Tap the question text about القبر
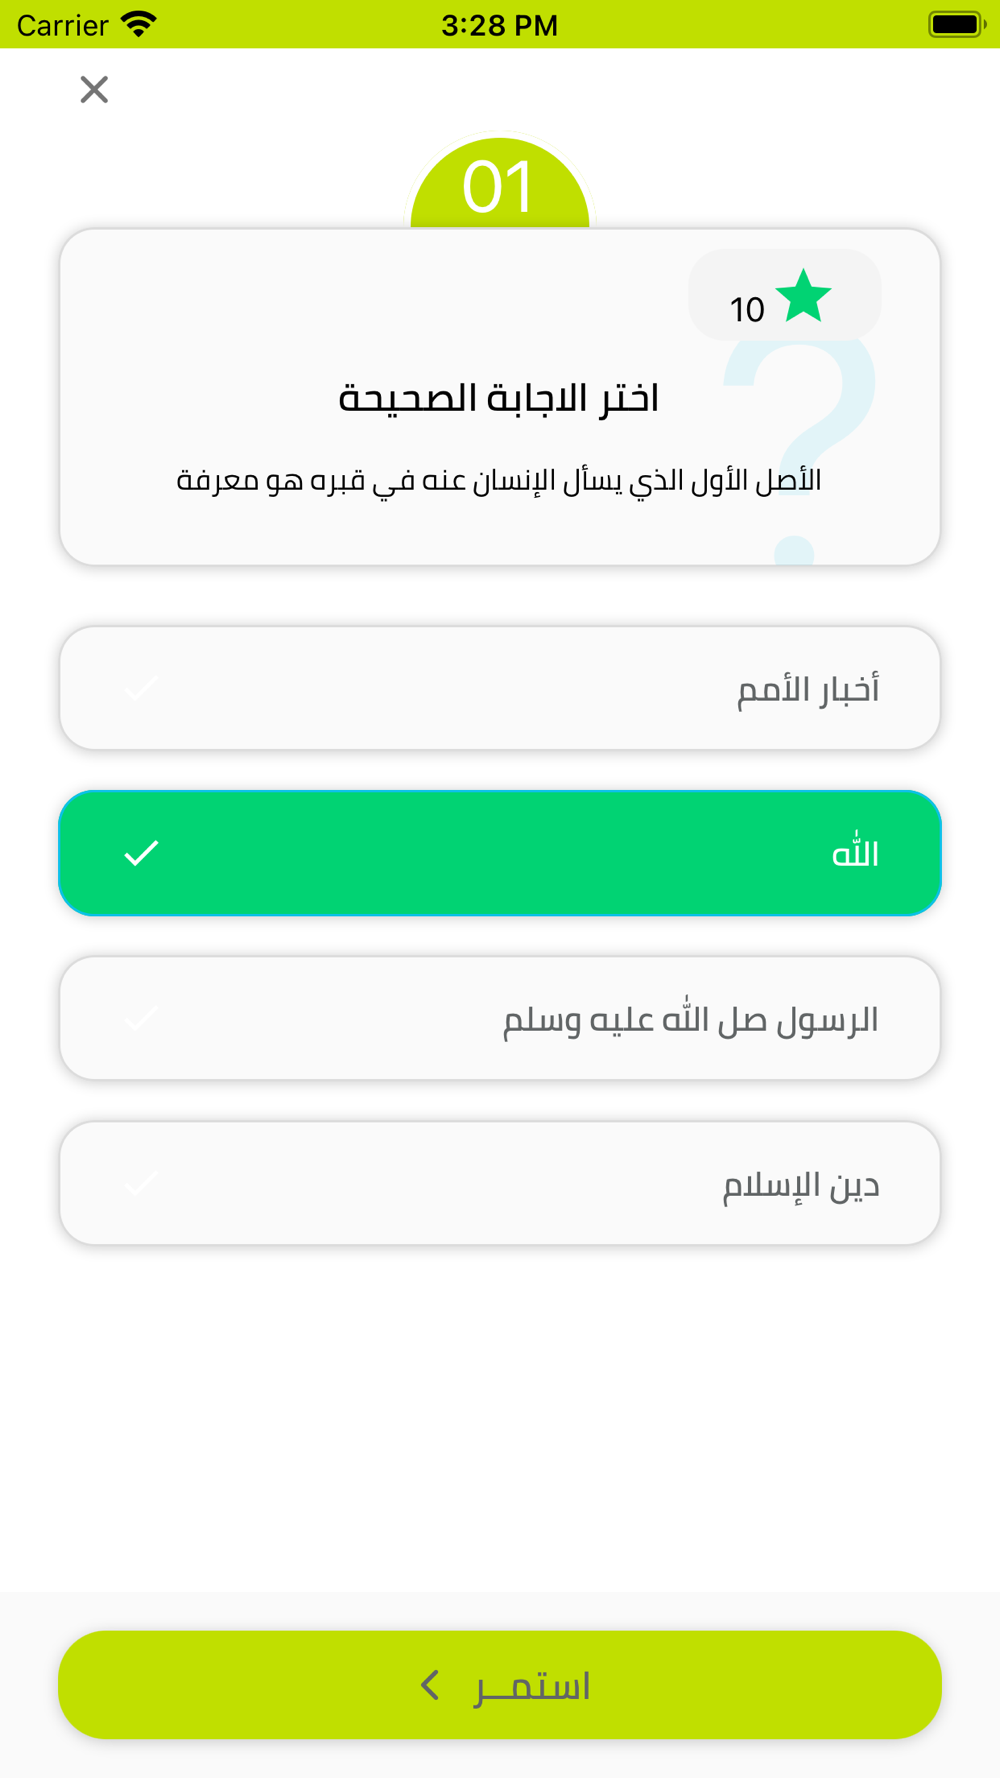Viewport: 1000px width, 1778px height. [499, 481]
